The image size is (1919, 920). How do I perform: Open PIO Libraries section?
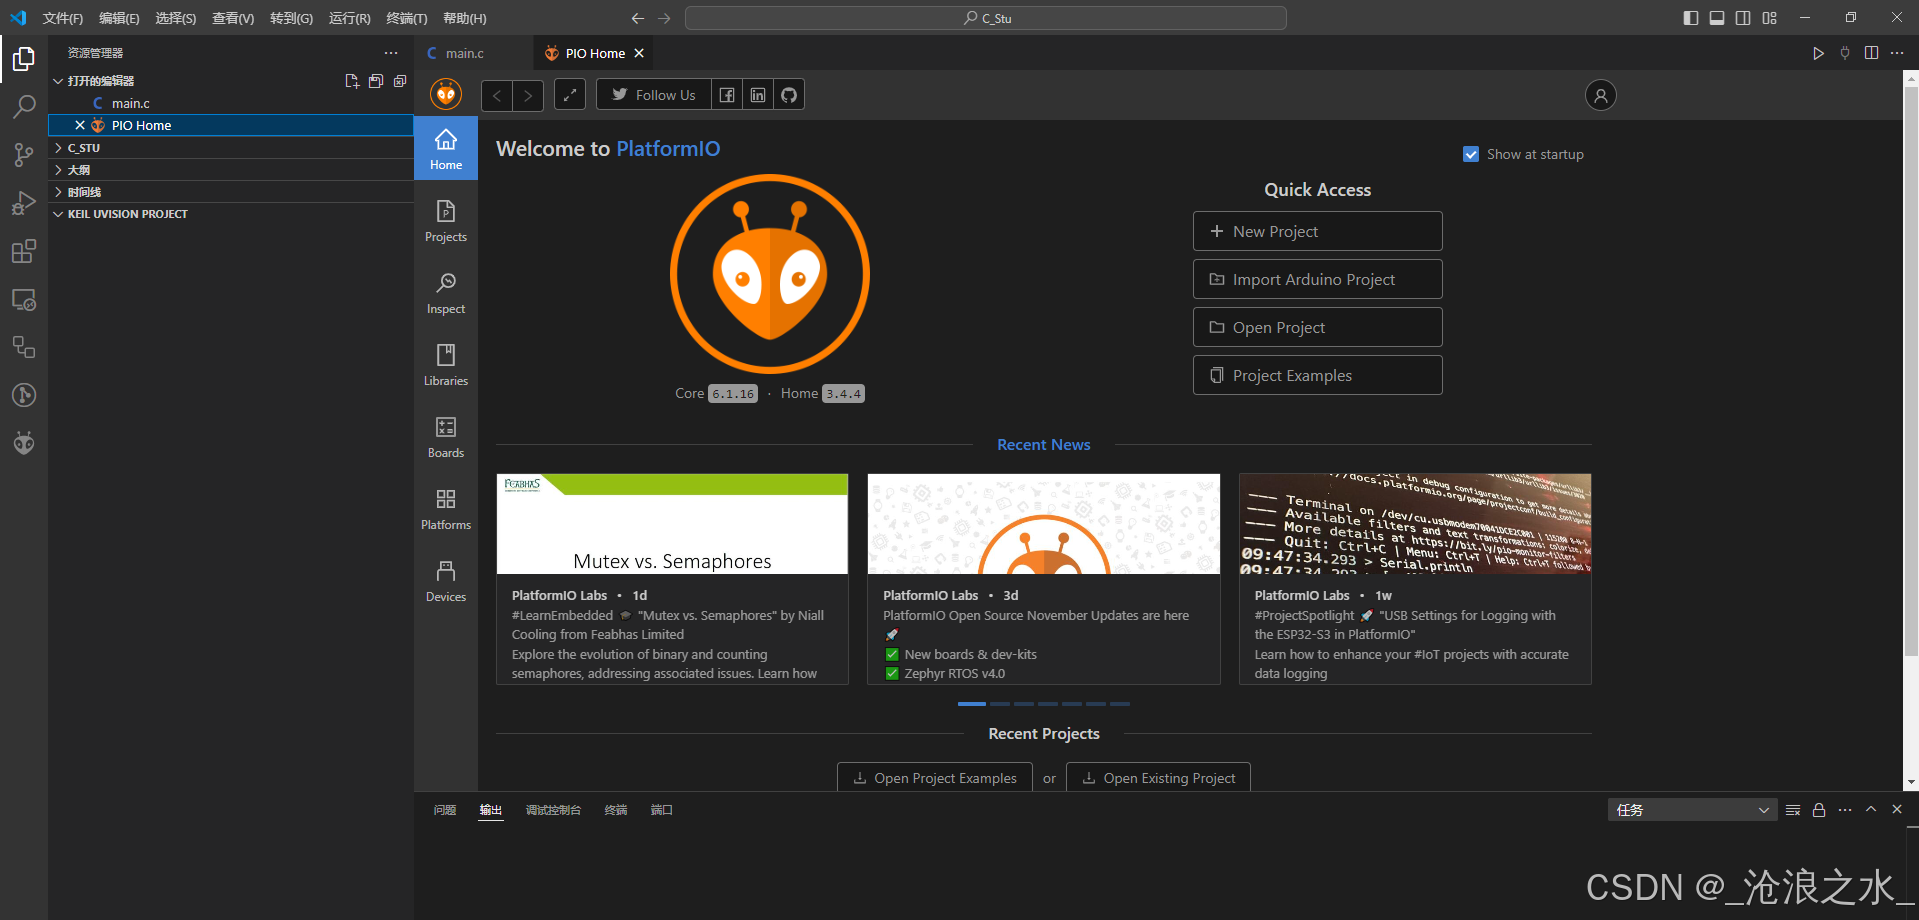tap(446, 365)
